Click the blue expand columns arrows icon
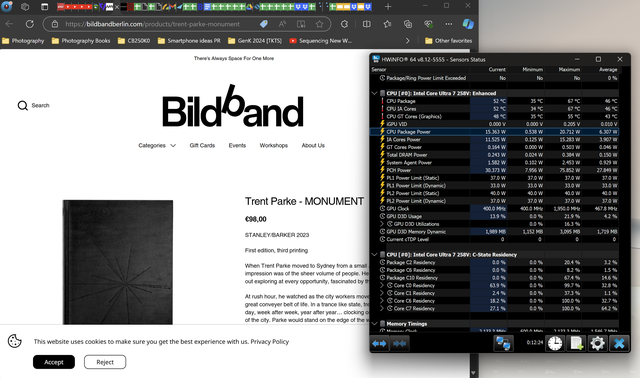The image size is (640, 378). tap(379, 344)
